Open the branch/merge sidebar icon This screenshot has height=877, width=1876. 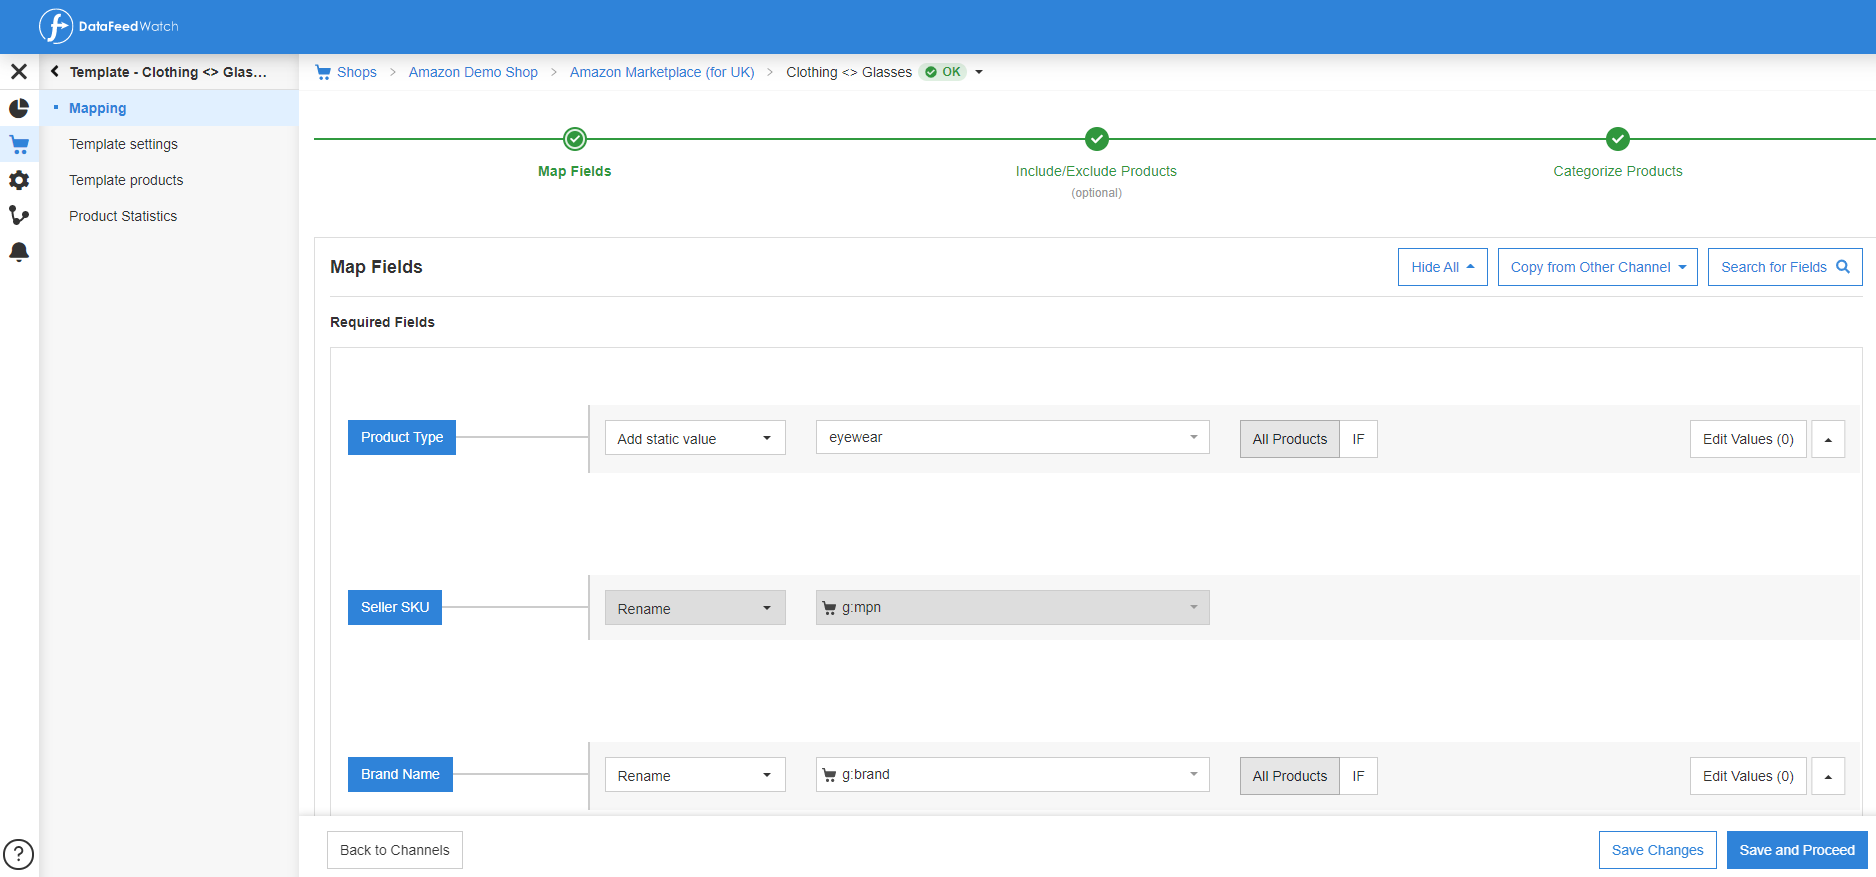(x=19, y=216)
